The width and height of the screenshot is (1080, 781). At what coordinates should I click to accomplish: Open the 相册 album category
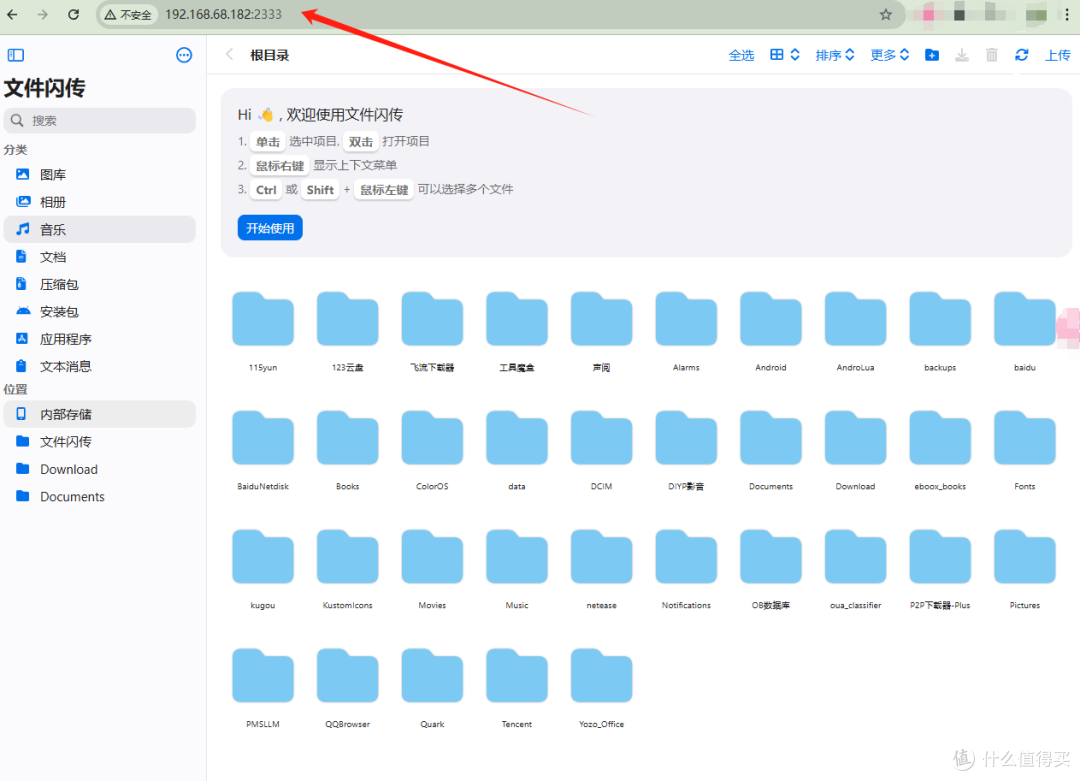100,202
